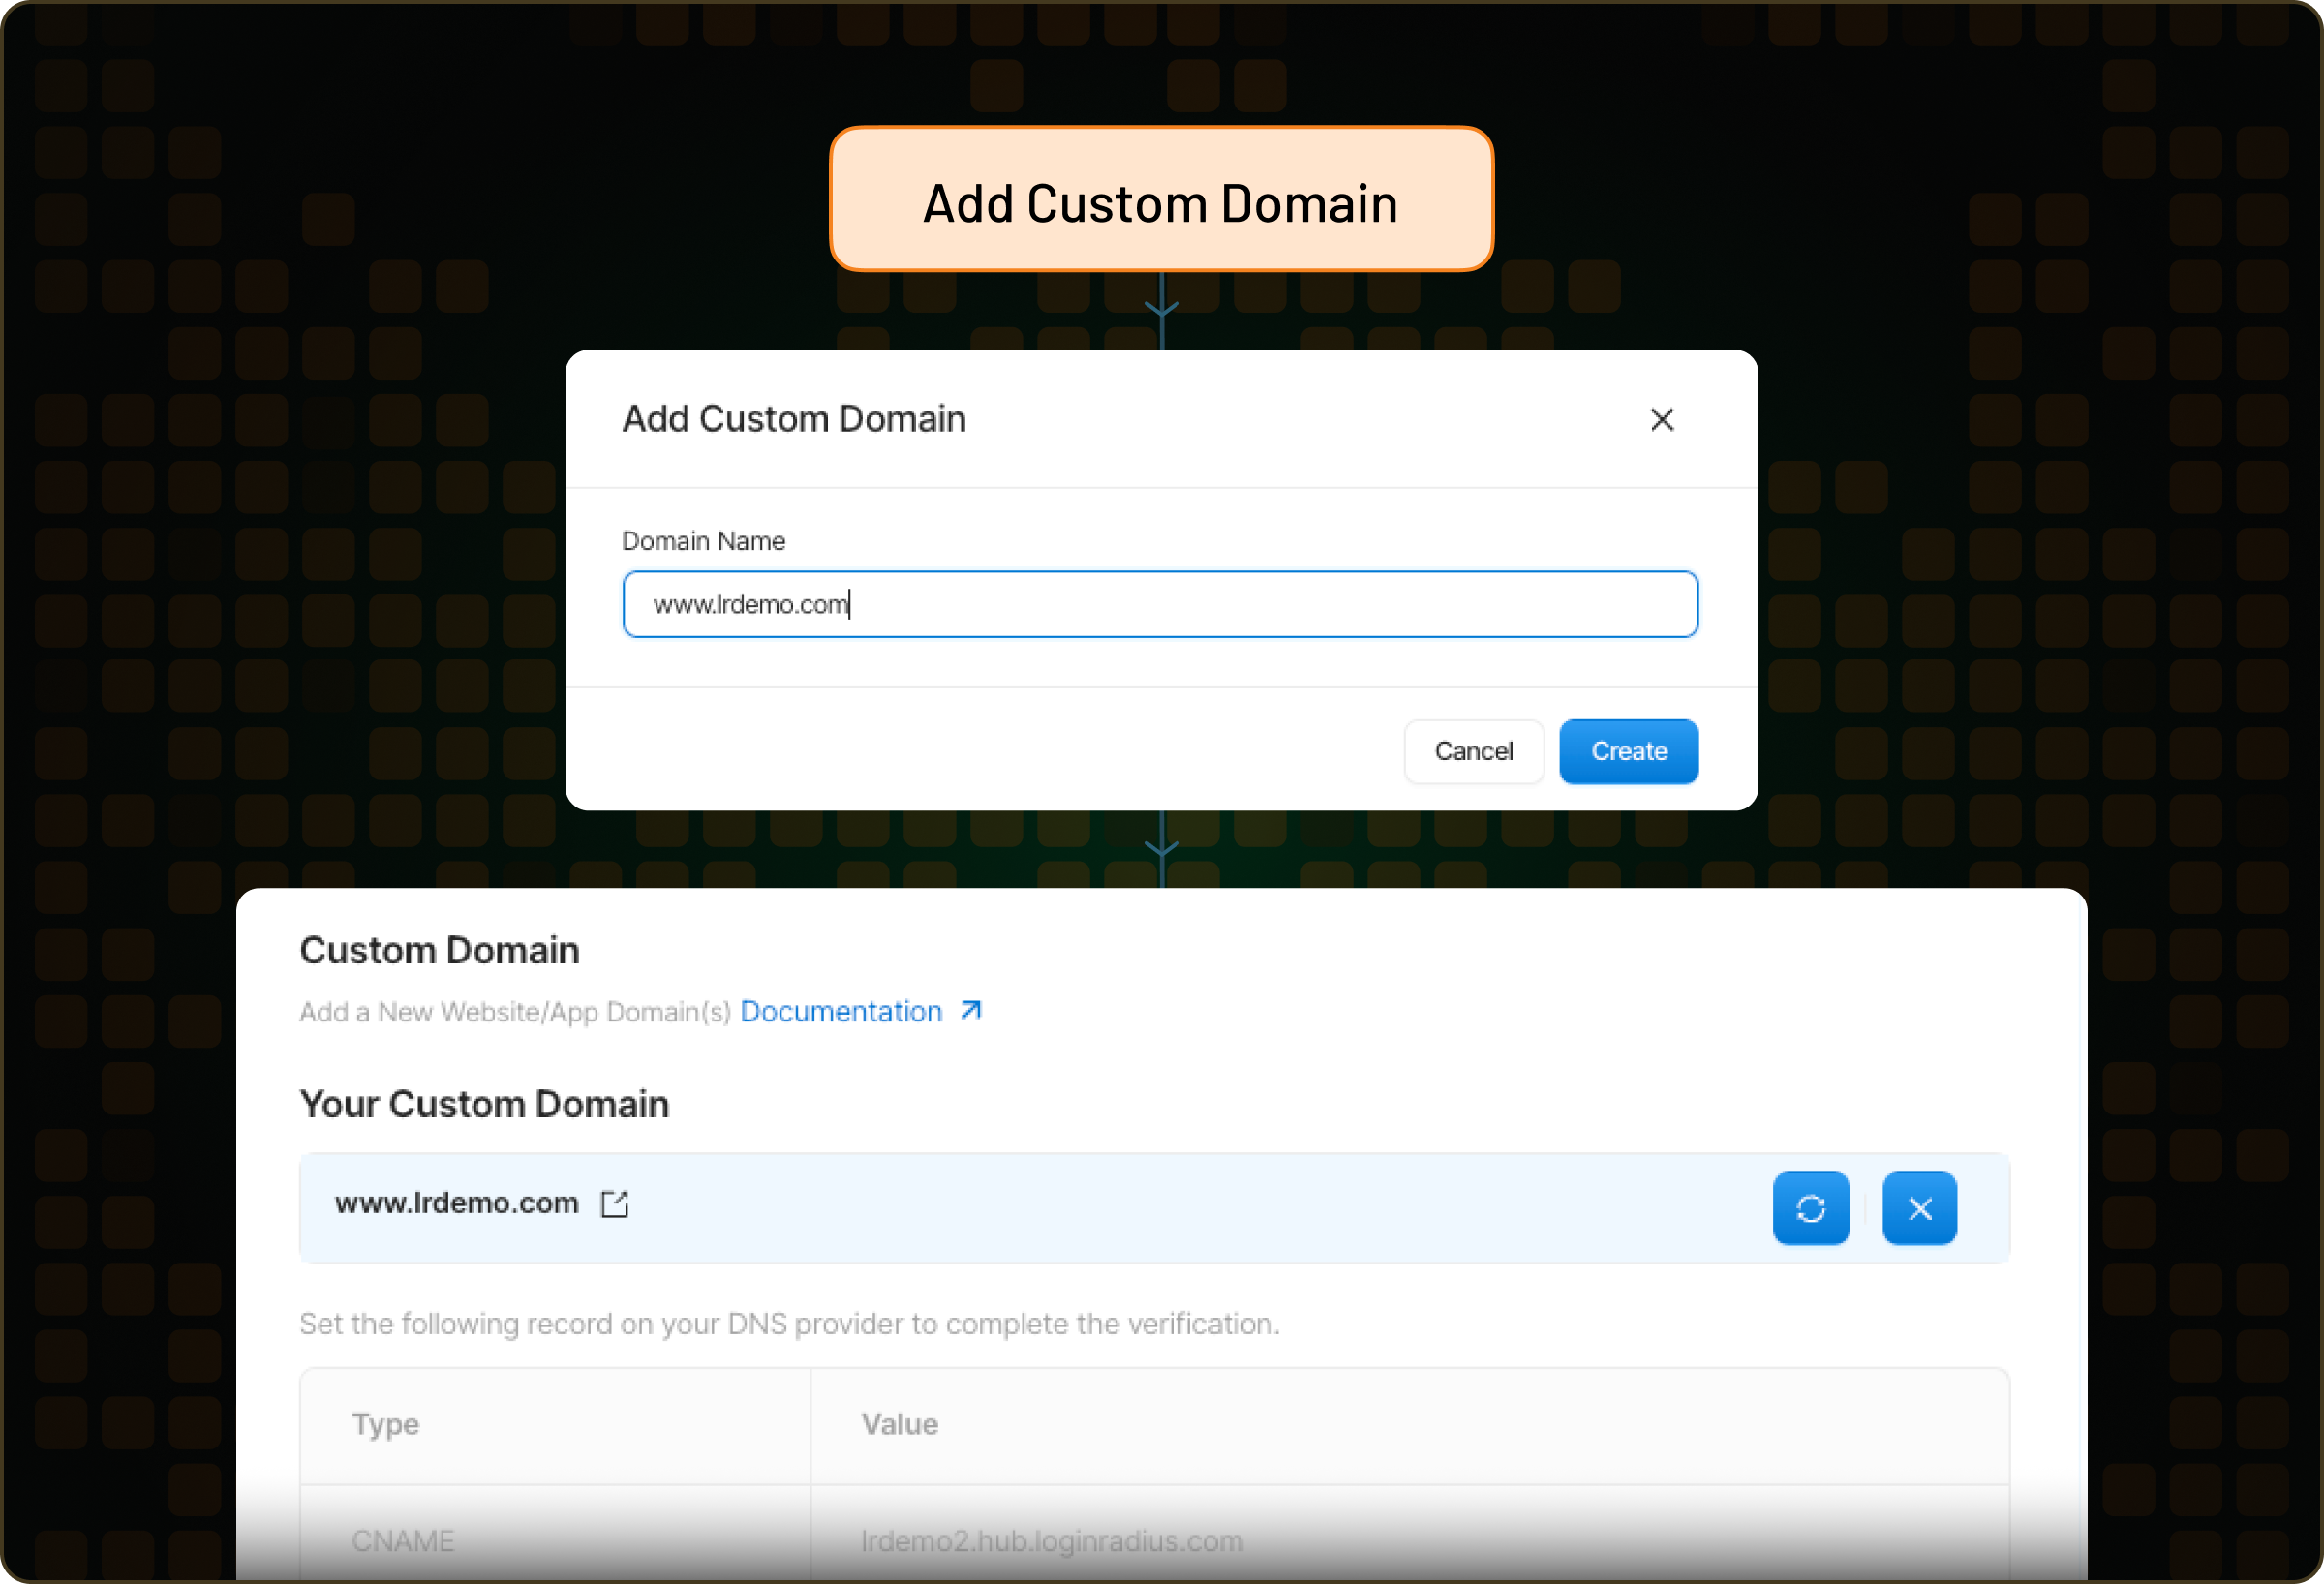
Task: Open www.lrdemo.com via external link icon
Action: pyautogui.click(x=614, y=1204)
